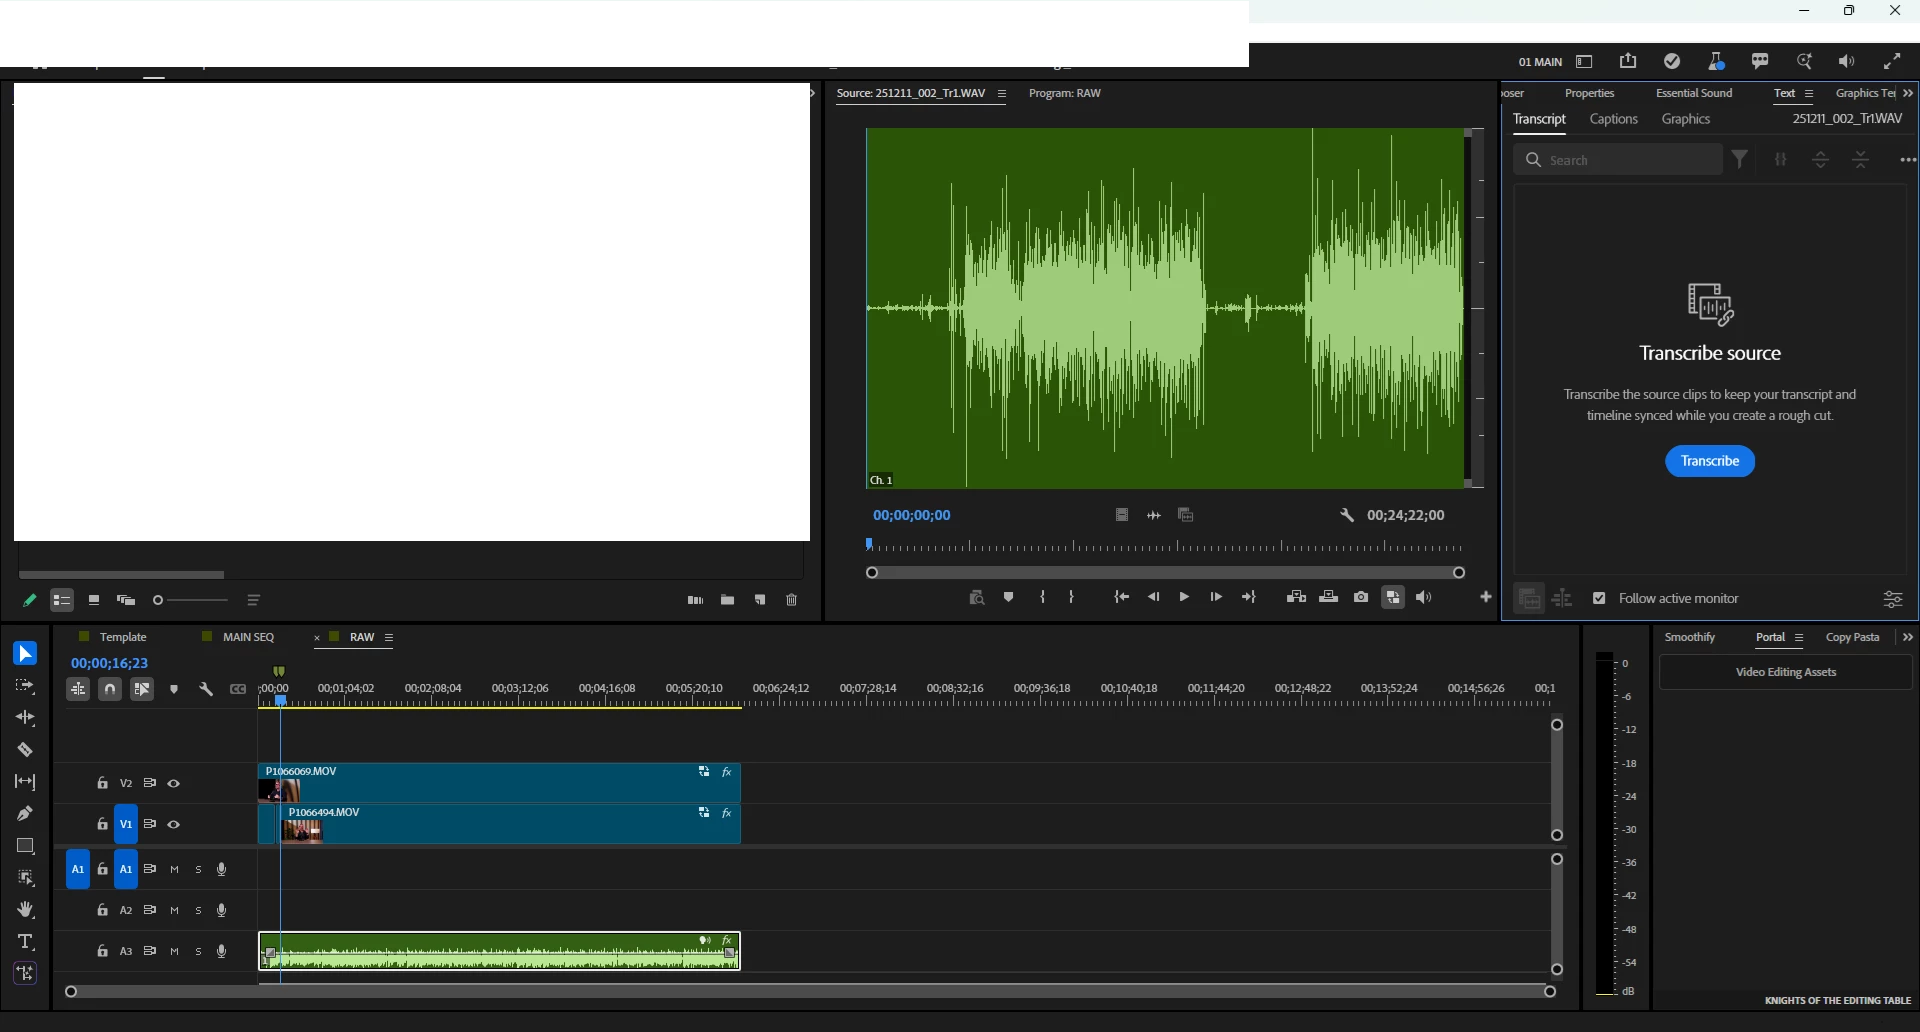1920x1032 pixels.
Task: Select the Type tool
Action: pyautogui.click(x=25, y=942)
